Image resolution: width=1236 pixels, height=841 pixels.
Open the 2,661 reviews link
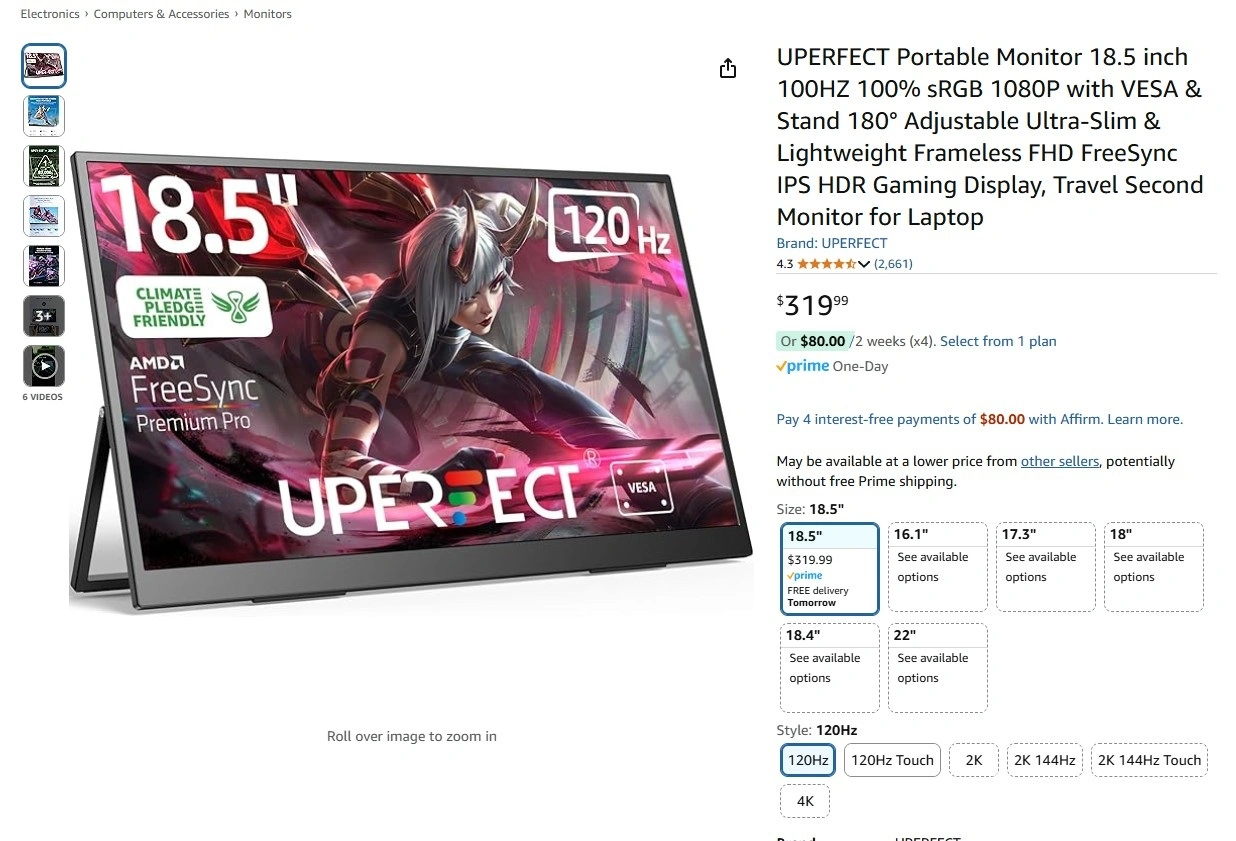pyautogui.click(x=893, y=264)
